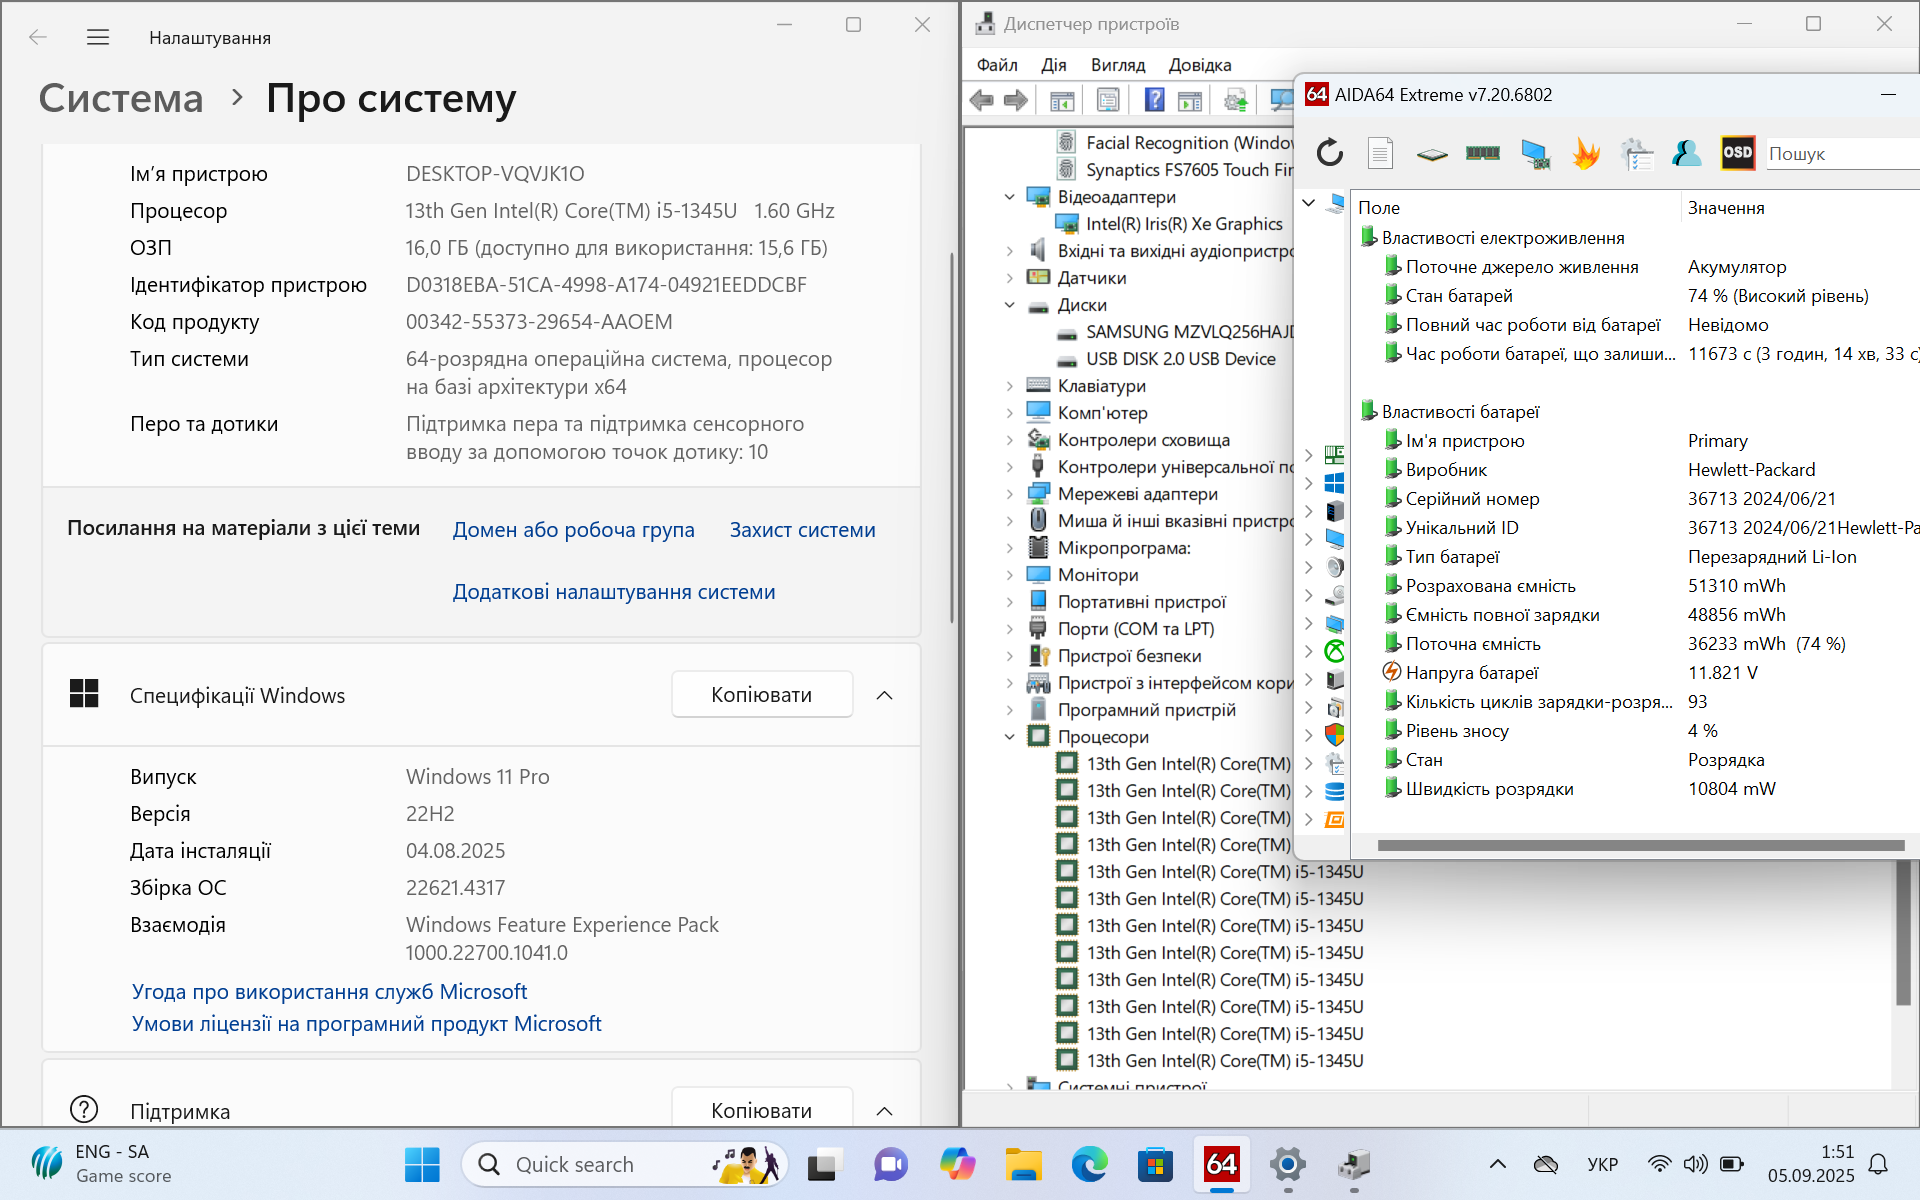1920x1200 pixels.
Task: Click Settings vertical scrollbar
Action: coord(951,437)
